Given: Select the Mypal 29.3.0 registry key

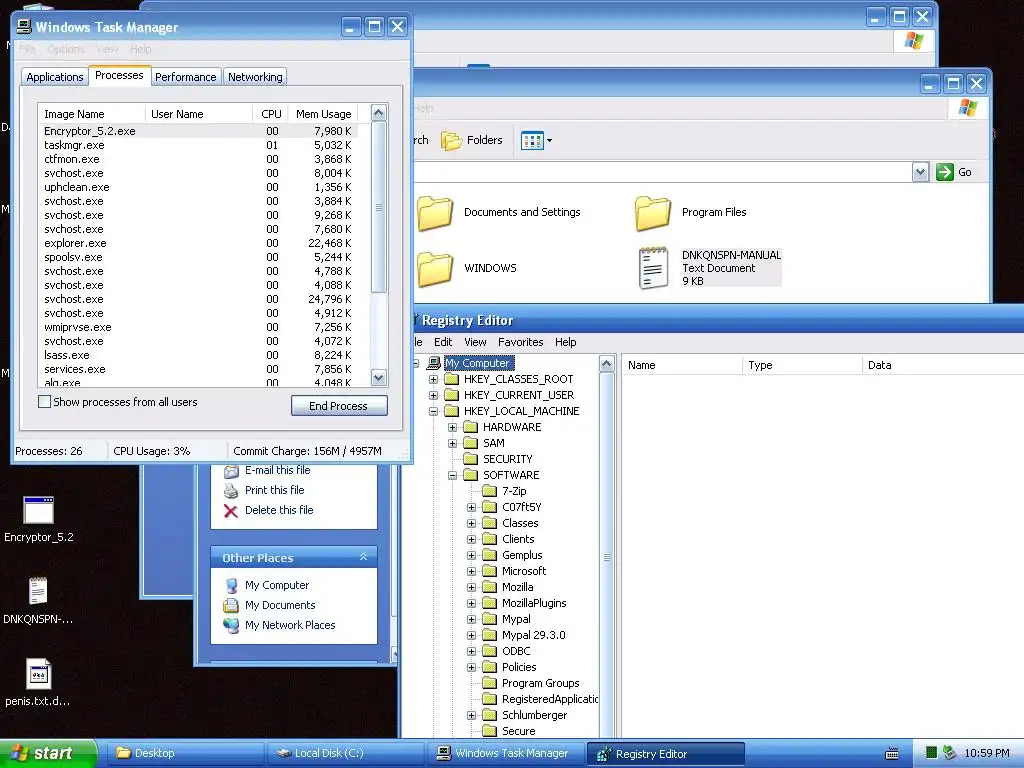Looking at the screenshot, I should (524, 635).
